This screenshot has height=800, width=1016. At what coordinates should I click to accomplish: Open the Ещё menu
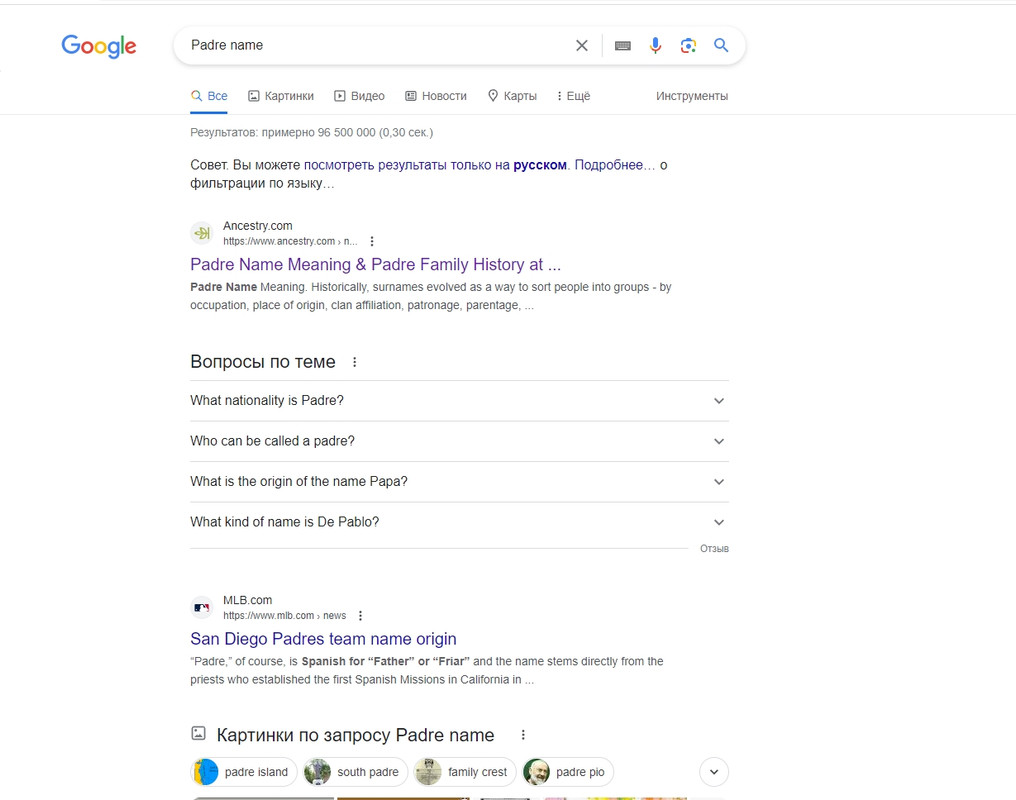point(573,96)
